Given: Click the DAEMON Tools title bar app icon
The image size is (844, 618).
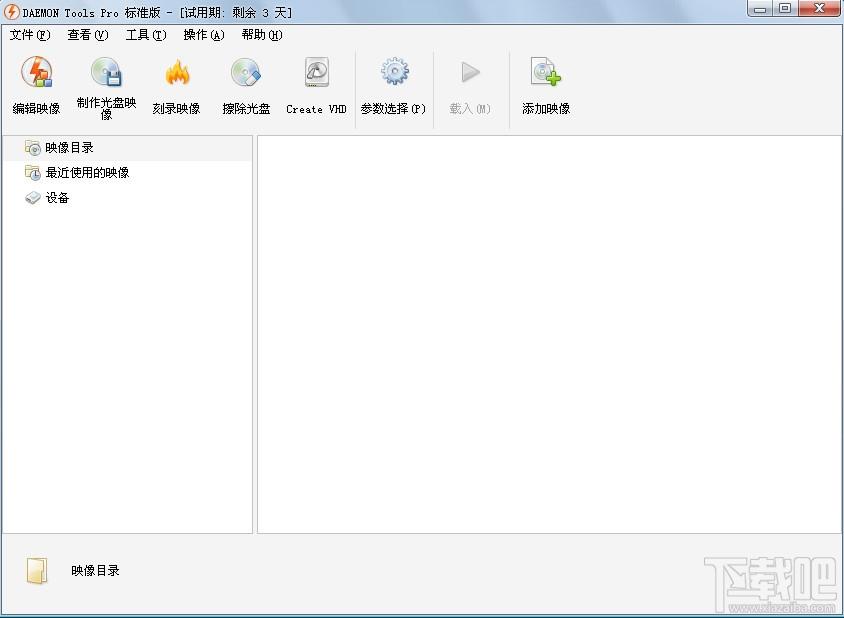Looking at the screenshot, I should (x=12, y=12).
